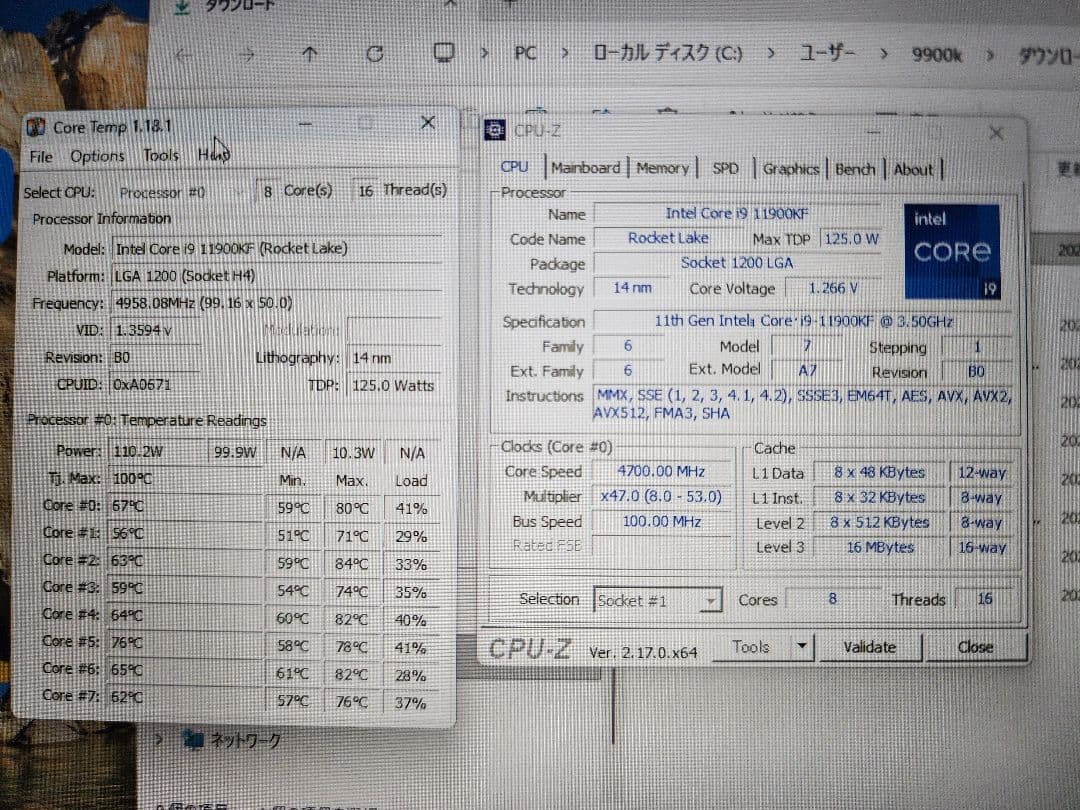
Task: Click the Explorer back navigation arrow
Action: pyautogui.click(x=183, y=54)
